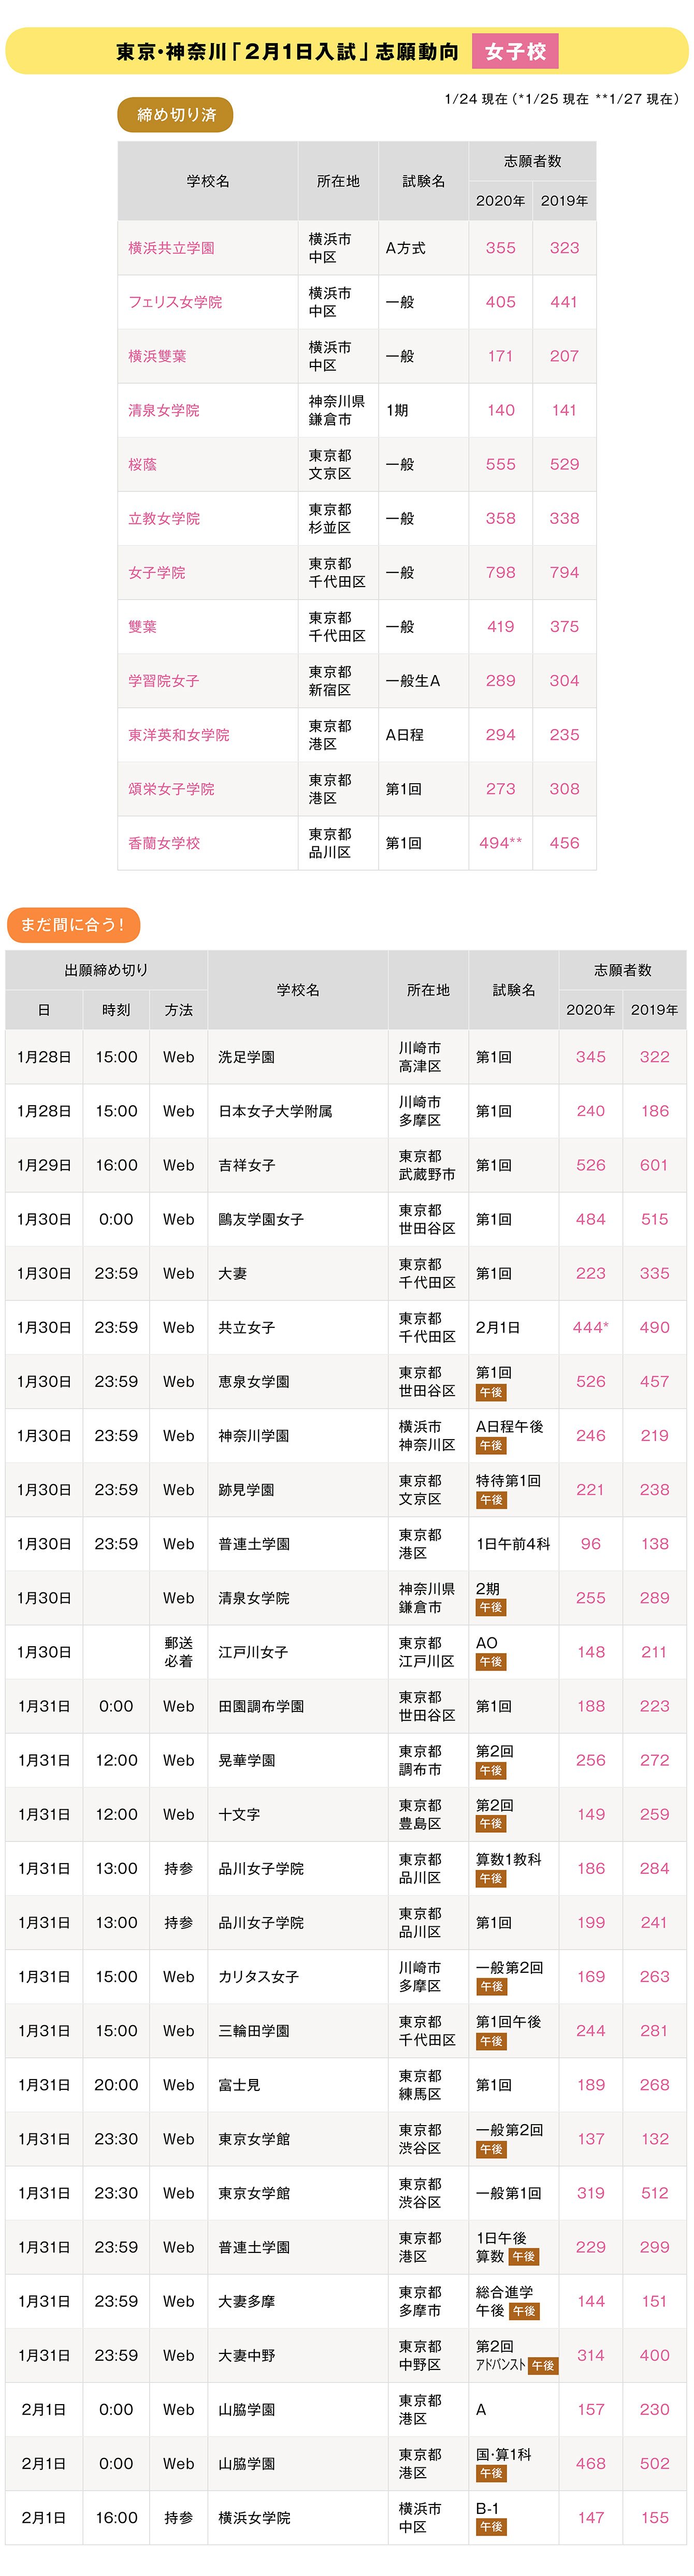Open the 横浜雙葉 link
This screenshot has height=2576, width=694.
coord(157,356)
